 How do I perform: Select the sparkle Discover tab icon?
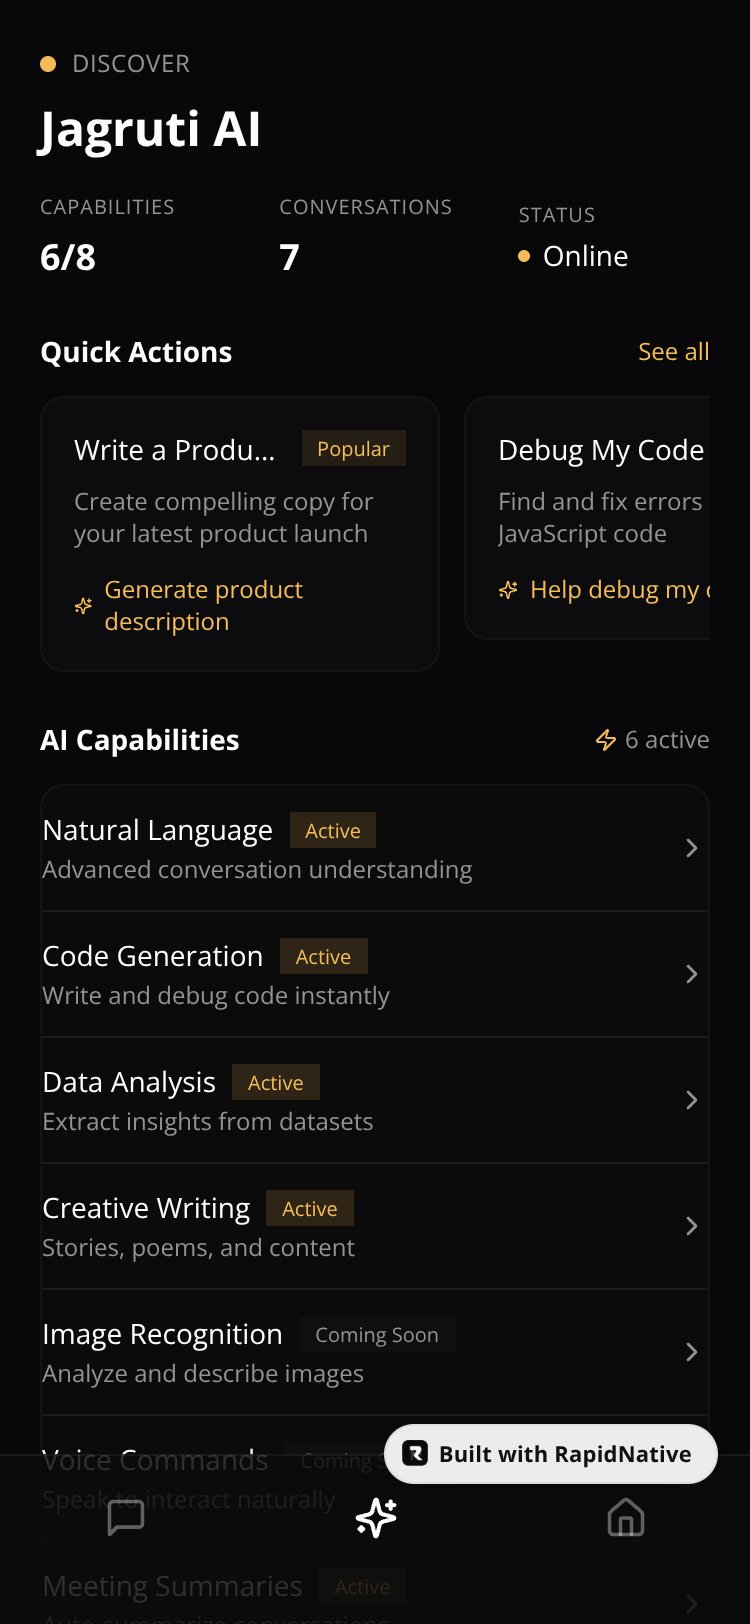376,1518
